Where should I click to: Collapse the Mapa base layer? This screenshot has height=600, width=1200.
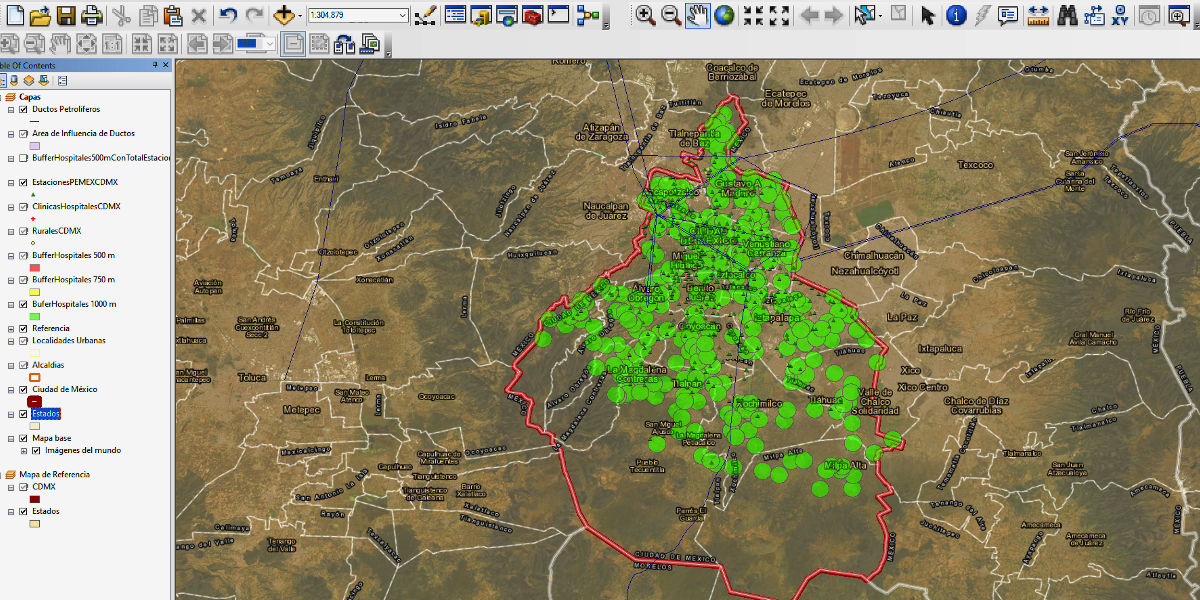pyautogui.click(x=11, y=438)
